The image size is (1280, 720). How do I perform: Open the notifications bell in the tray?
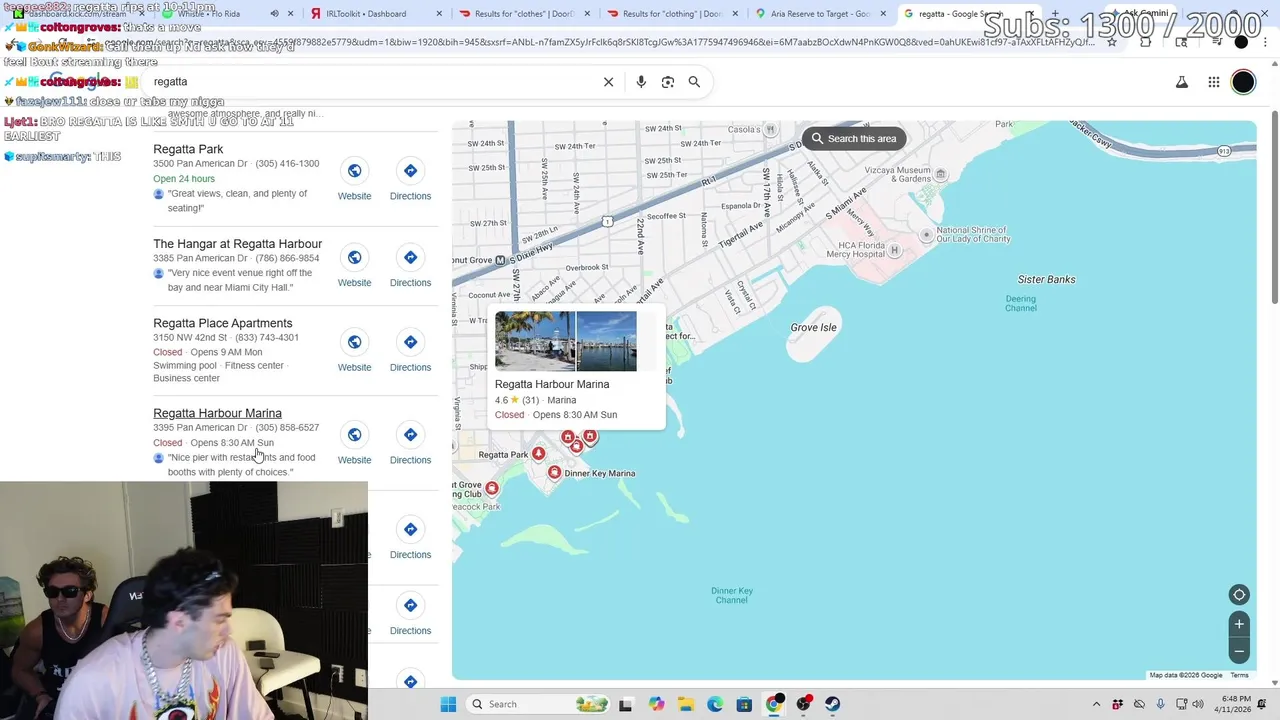(1261, 704)
